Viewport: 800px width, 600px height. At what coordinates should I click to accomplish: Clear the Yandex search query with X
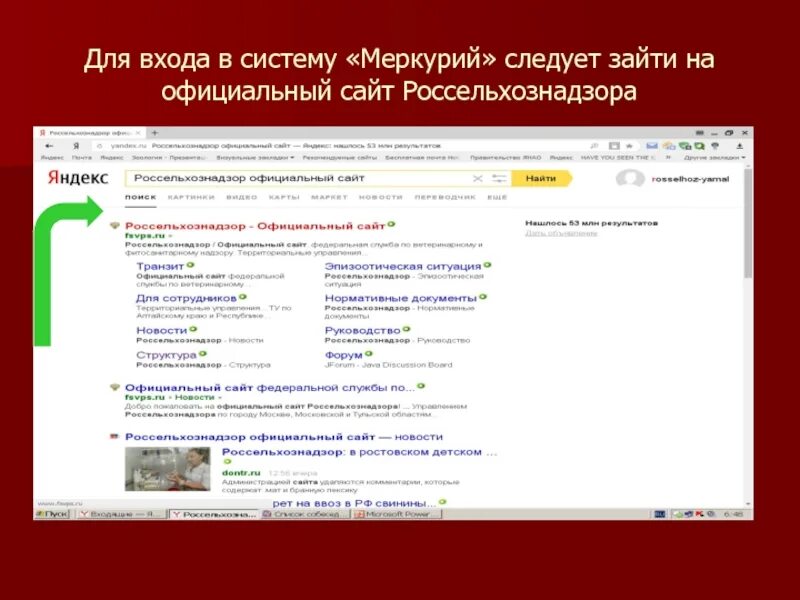(x=478, y=179)
